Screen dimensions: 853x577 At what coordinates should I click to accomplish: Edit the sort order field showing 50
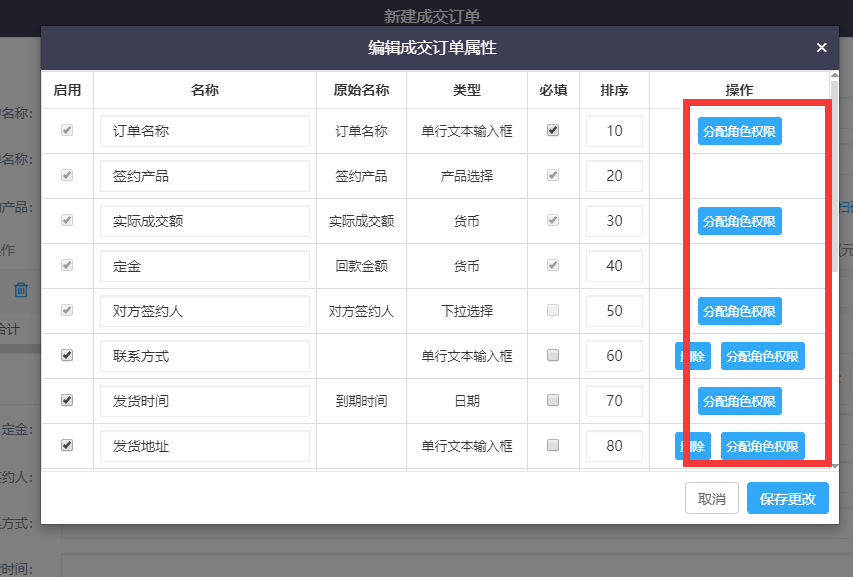[614, 311]
